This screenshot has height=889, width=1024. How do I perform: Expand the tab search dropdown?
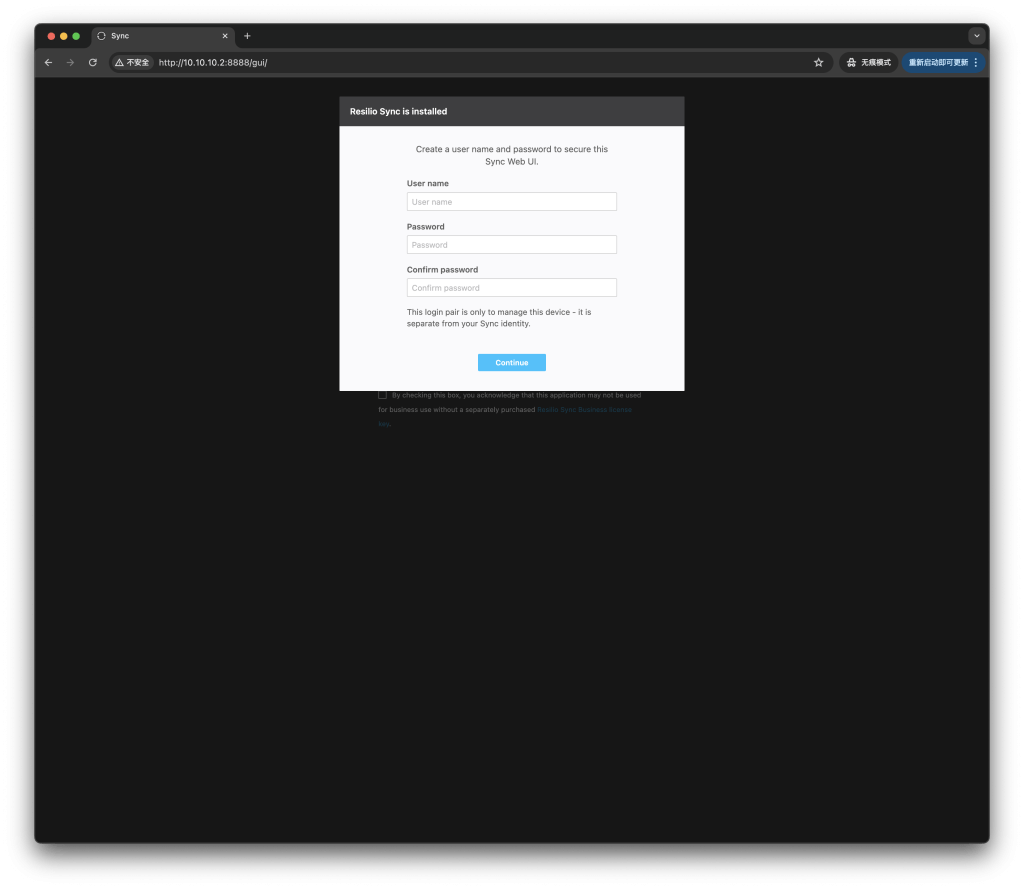pyautogui.click(x=976, y=36)
